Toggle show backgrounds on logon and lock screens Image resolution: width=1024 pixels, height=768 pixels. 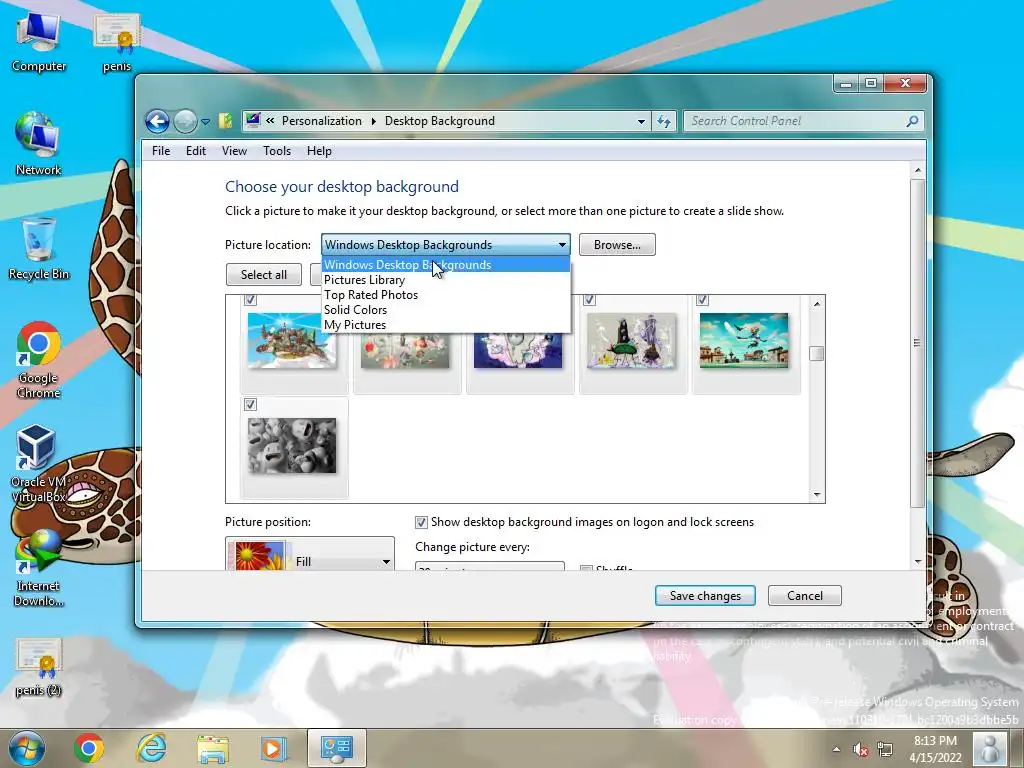[x=421, y=522]
